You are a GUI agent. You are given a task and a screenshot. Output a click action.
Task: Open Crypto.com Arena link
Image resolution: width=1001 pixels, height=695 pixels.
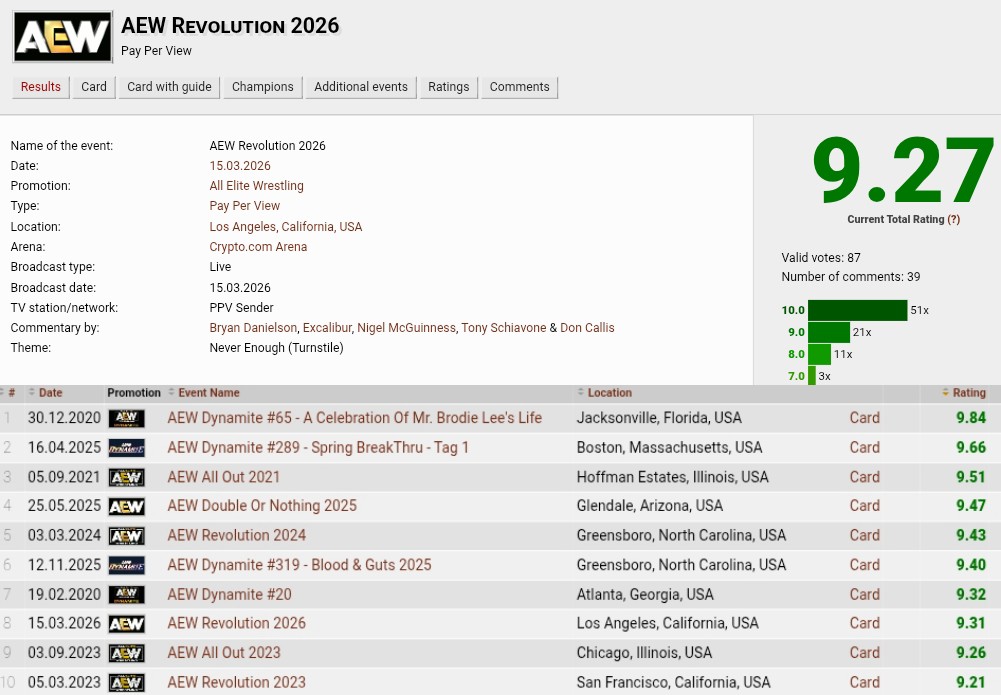pyautogui.click(x=258, y=247)
